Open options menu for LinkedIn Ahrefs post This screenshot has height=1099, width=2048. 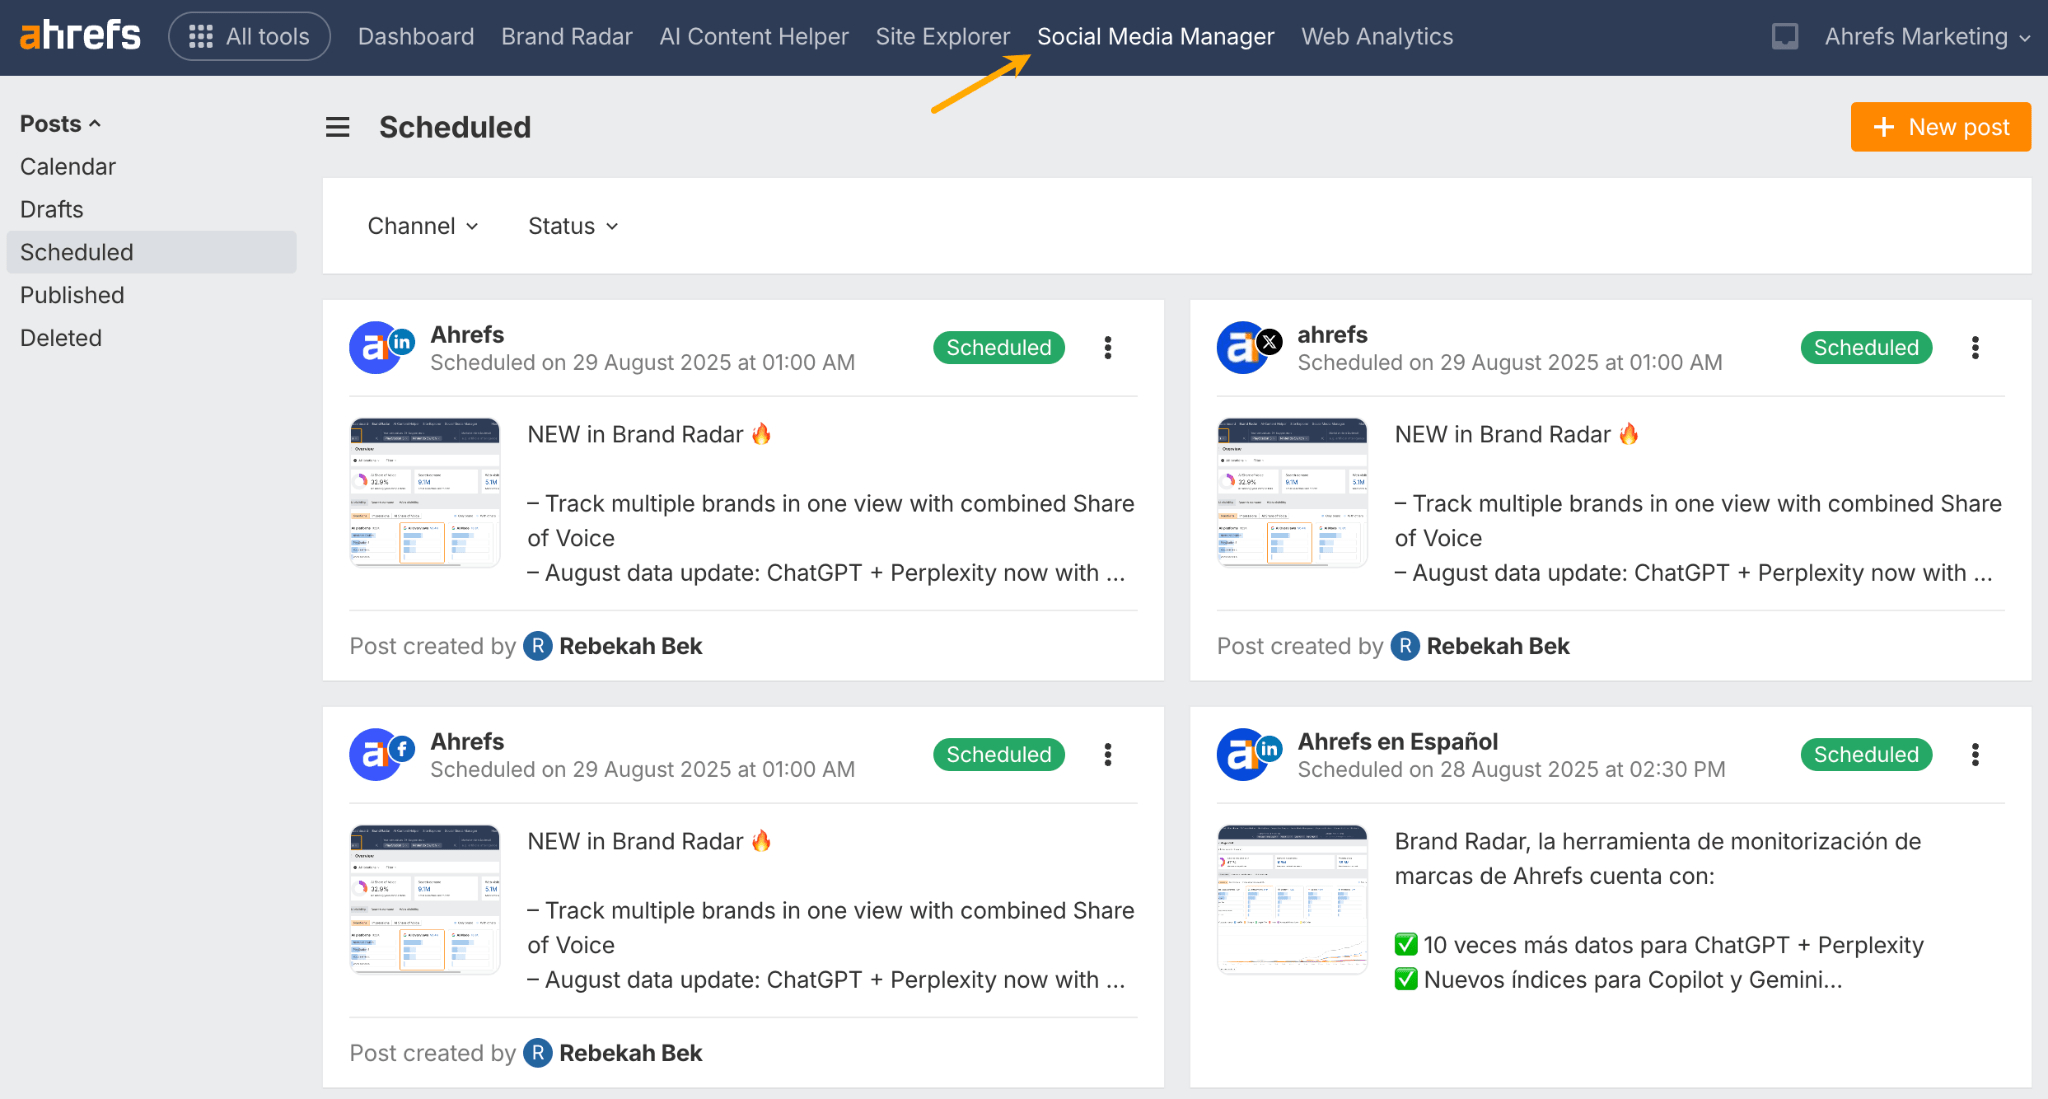point(1107,347)
